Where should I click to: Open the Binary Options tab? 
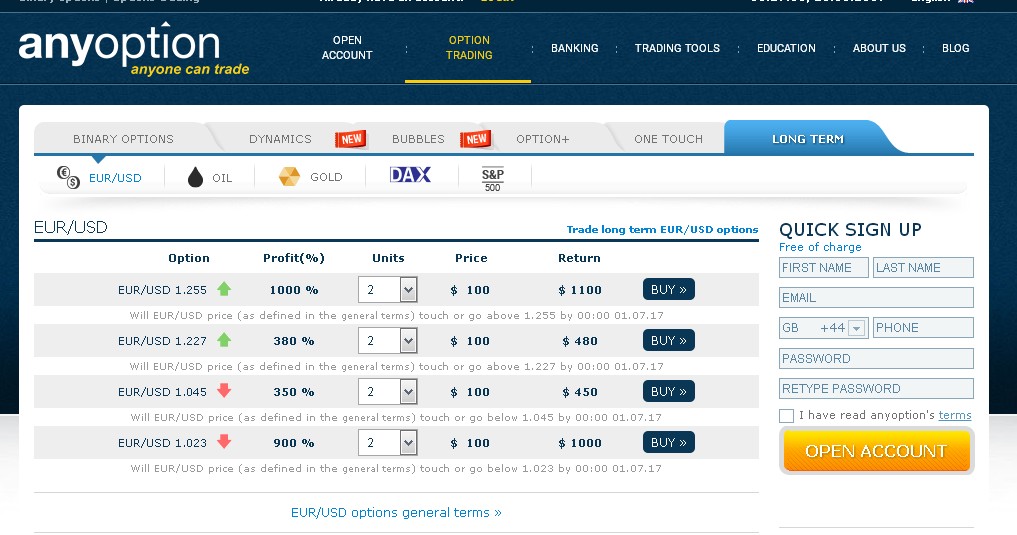pos(123,139)
